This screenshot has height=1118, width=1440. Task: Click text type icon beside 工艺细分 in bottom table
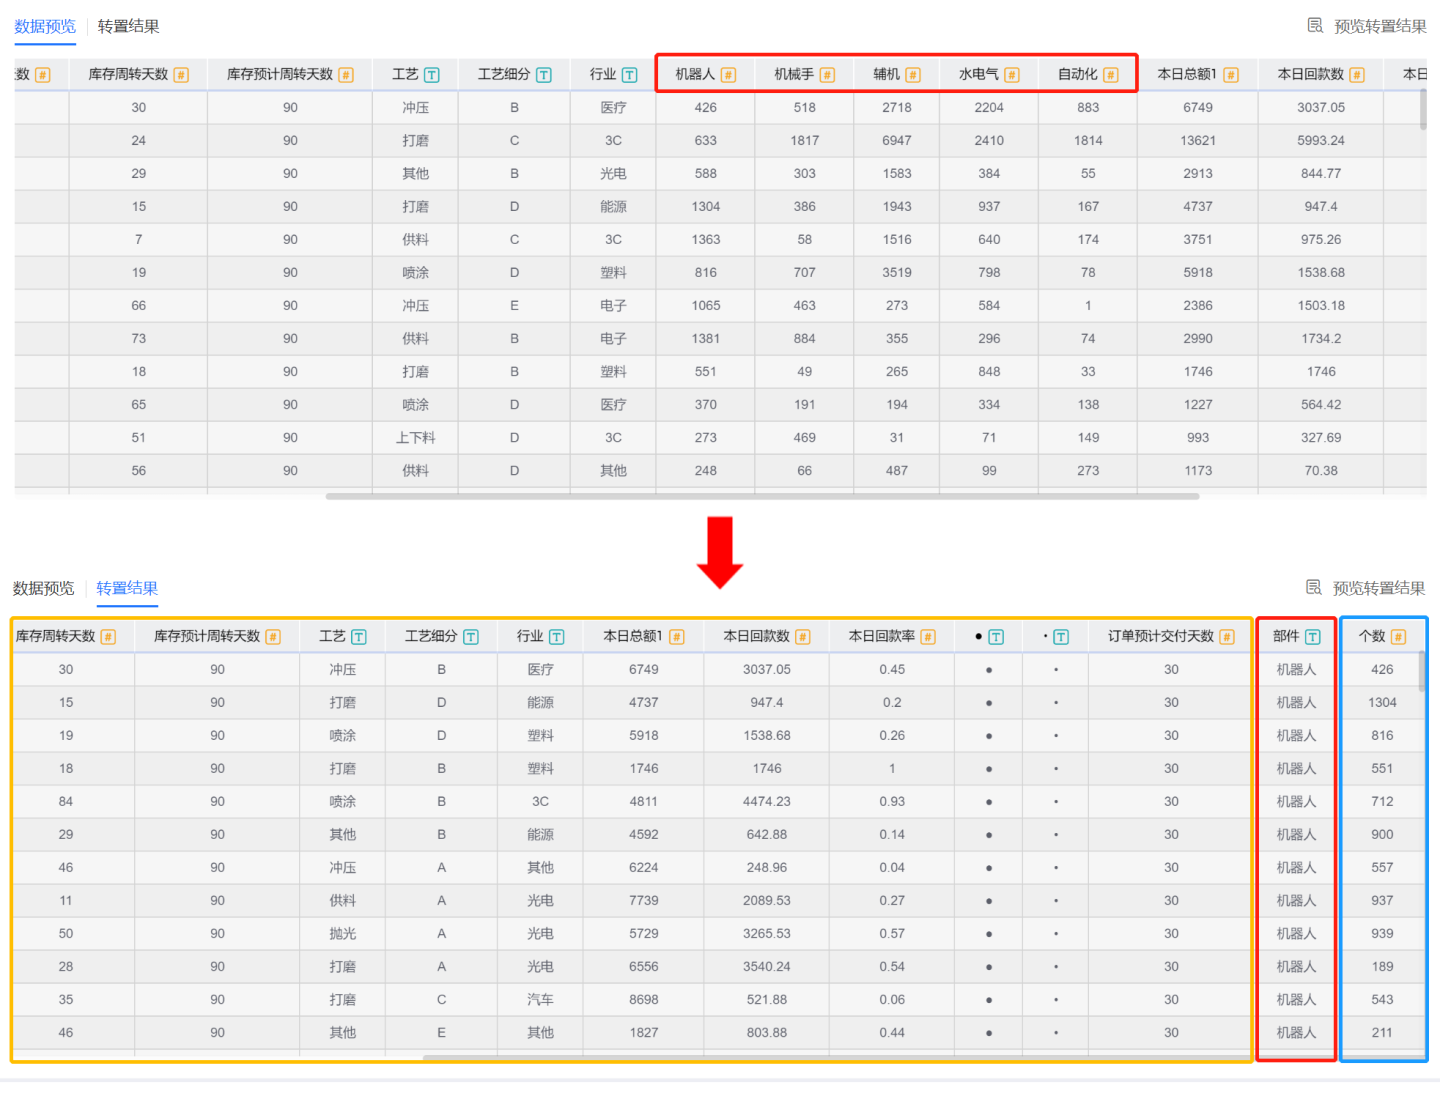point(471,637)
